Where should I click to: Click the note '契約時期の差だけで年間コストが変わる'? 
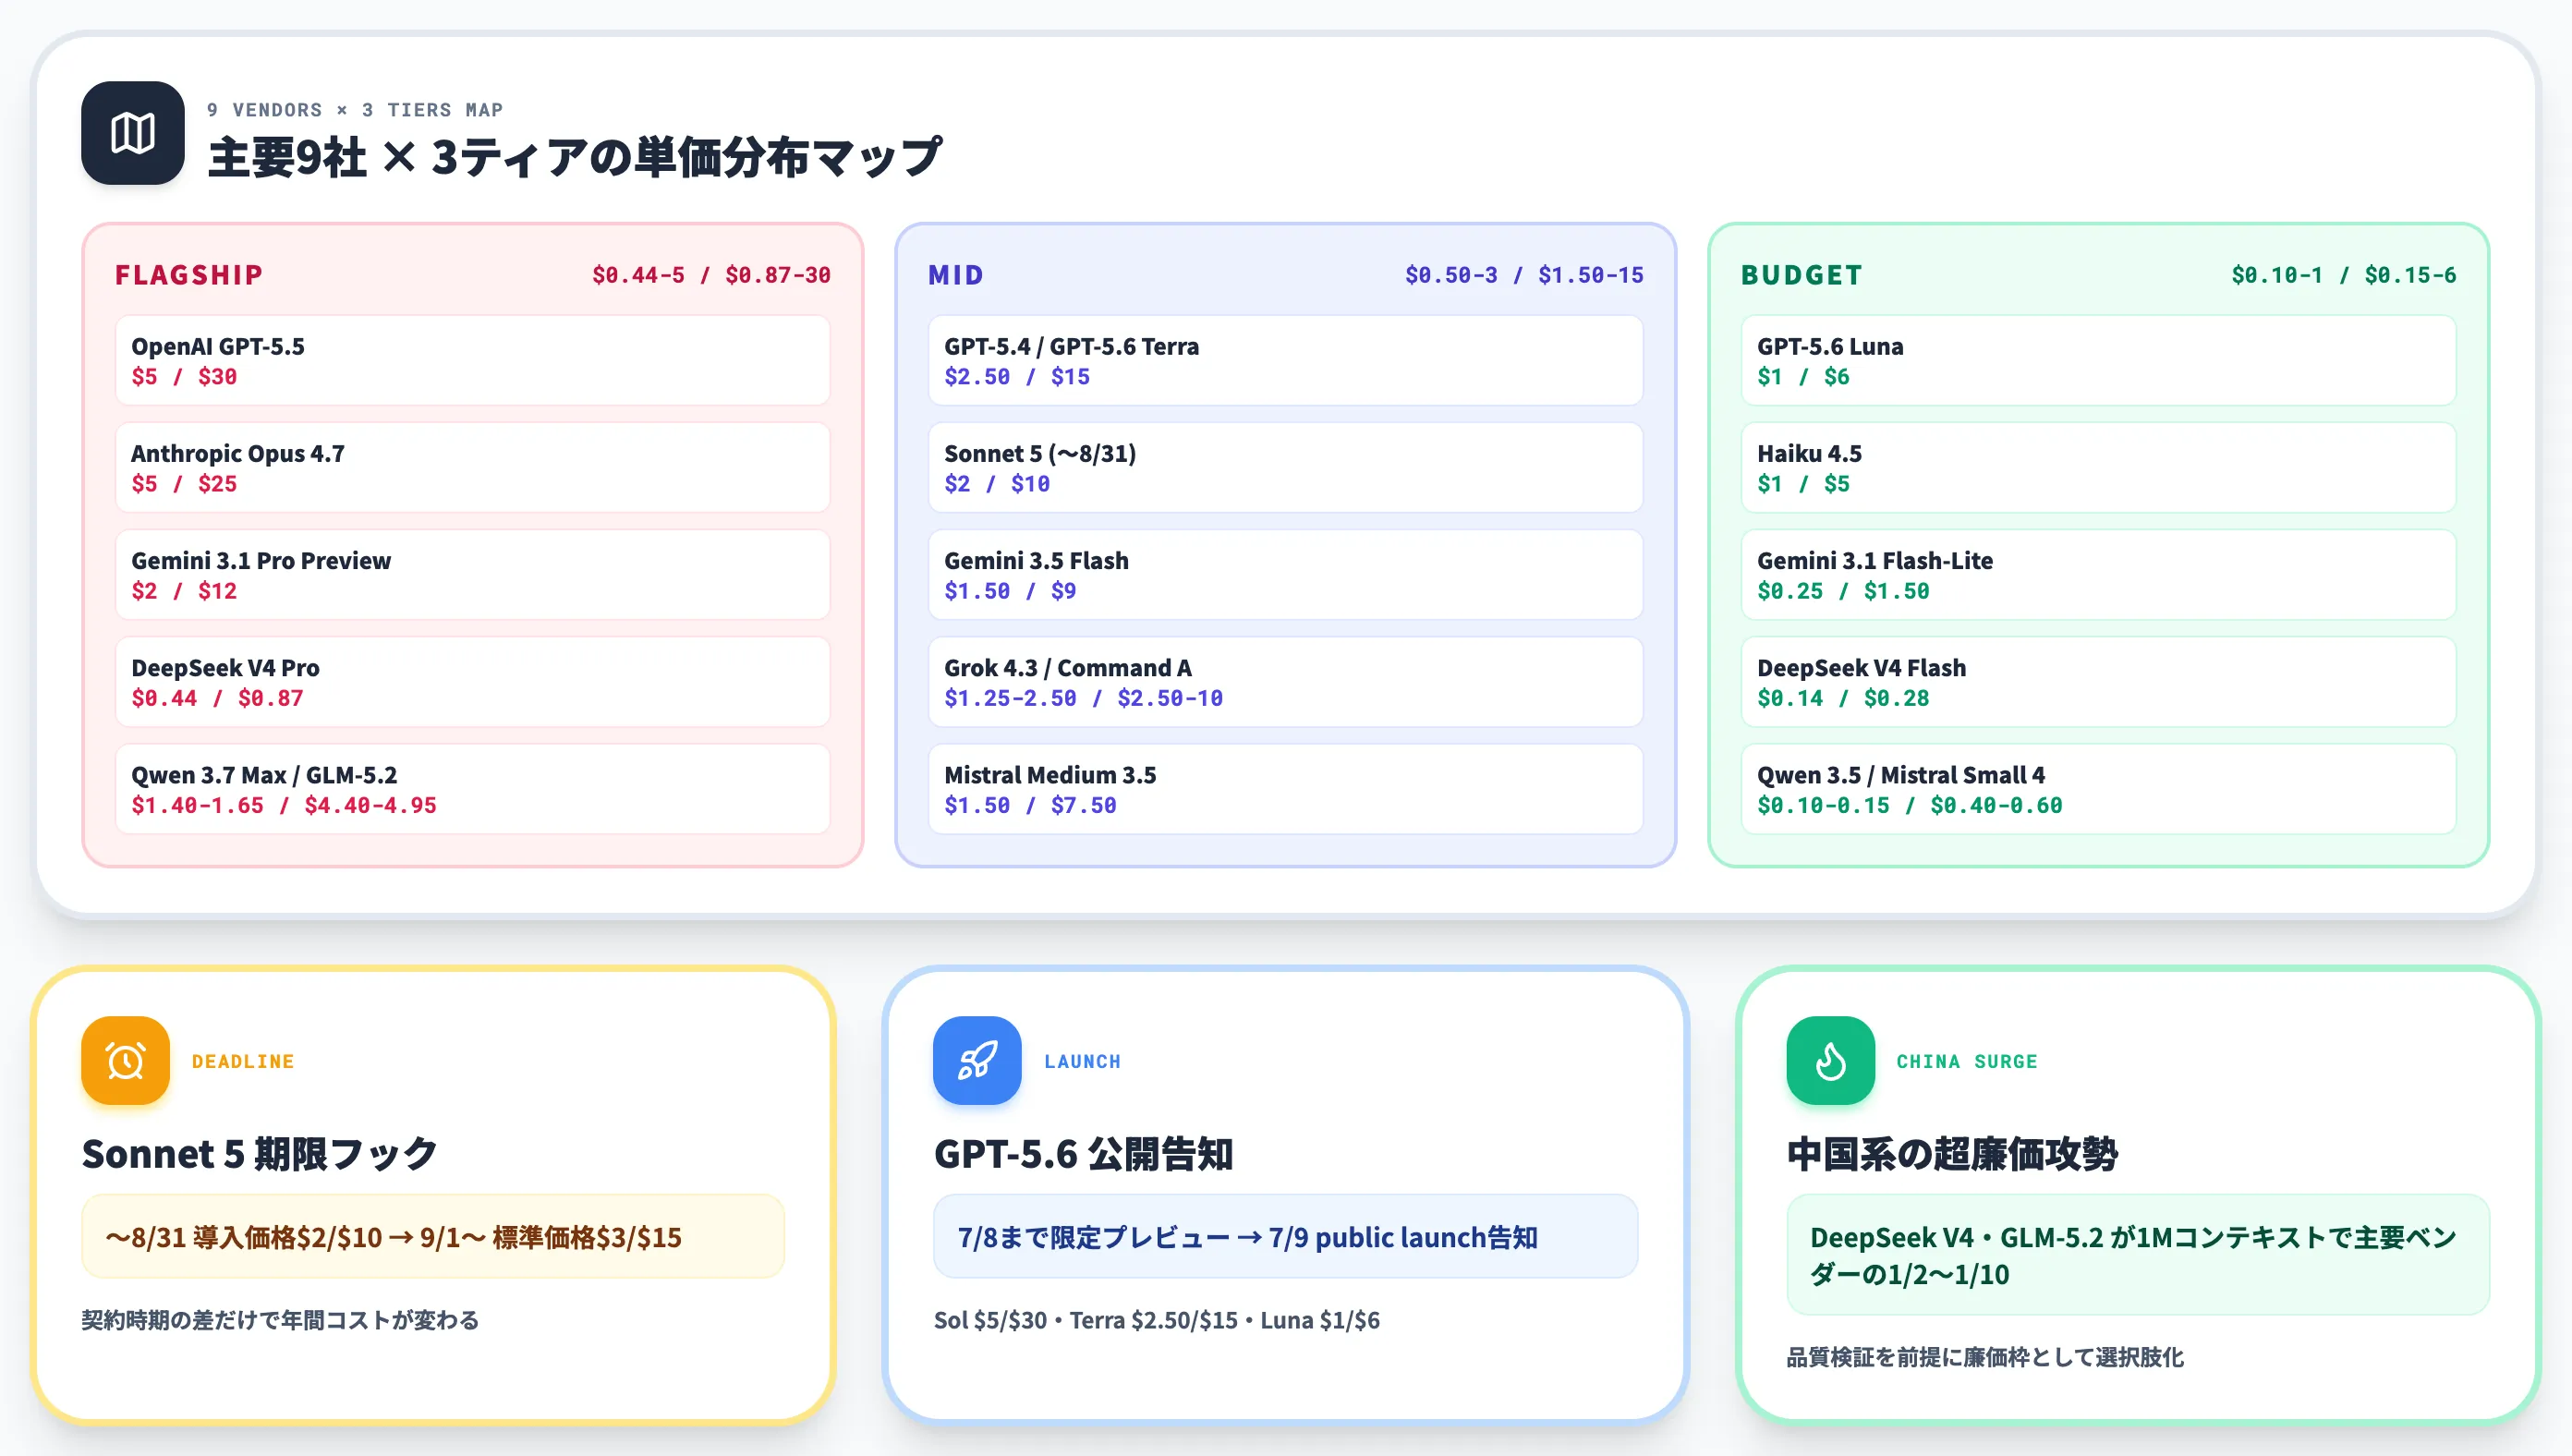(280, 1320)
